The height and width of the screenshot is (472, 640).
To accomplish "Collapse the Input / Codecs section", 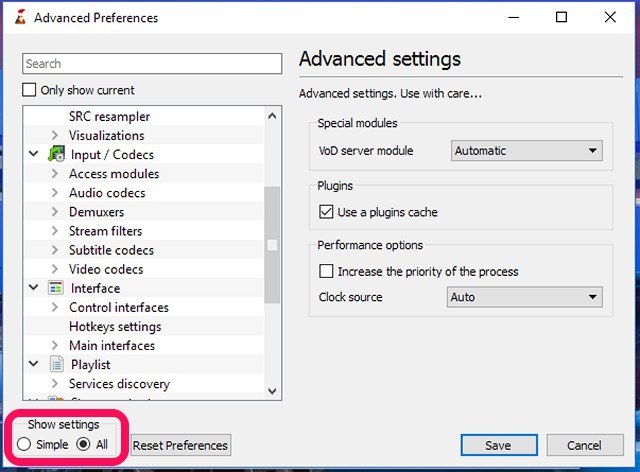I will [34, 154].
